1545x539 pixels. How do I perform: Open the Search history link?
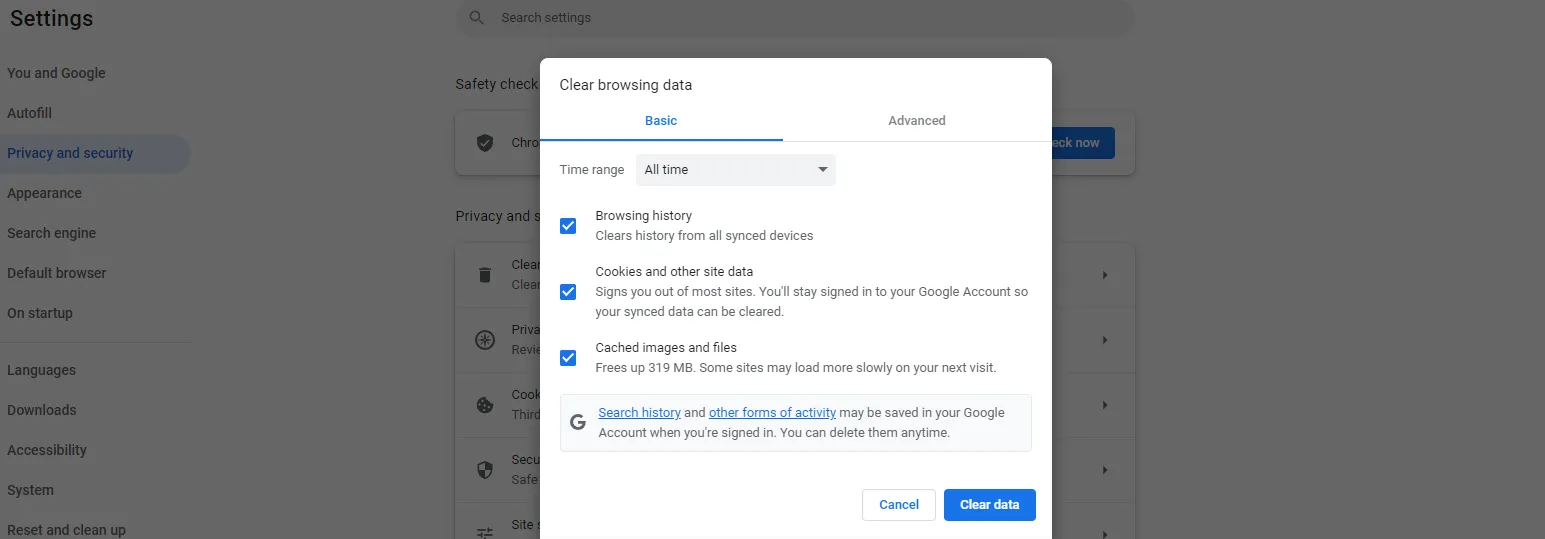639,413
